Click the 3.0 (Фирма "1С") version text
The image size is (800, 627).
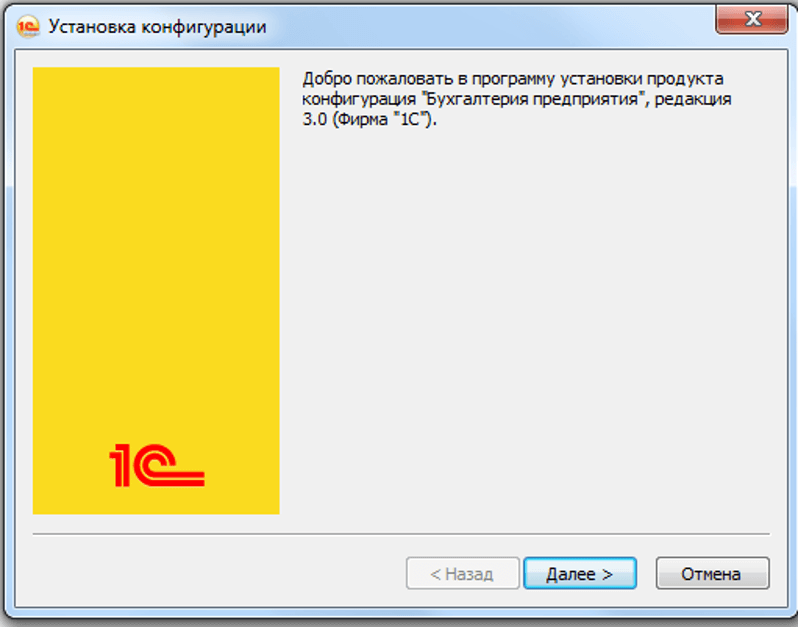coord(369,119)
